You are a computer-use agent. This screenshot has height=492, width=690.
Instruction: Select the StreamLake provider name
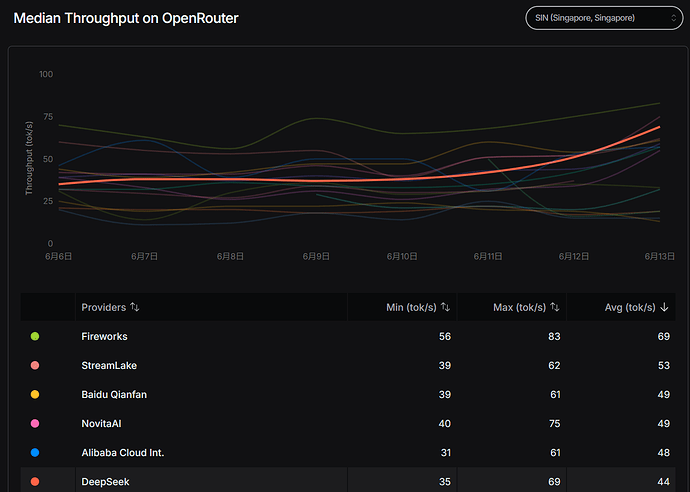[109, 365]
